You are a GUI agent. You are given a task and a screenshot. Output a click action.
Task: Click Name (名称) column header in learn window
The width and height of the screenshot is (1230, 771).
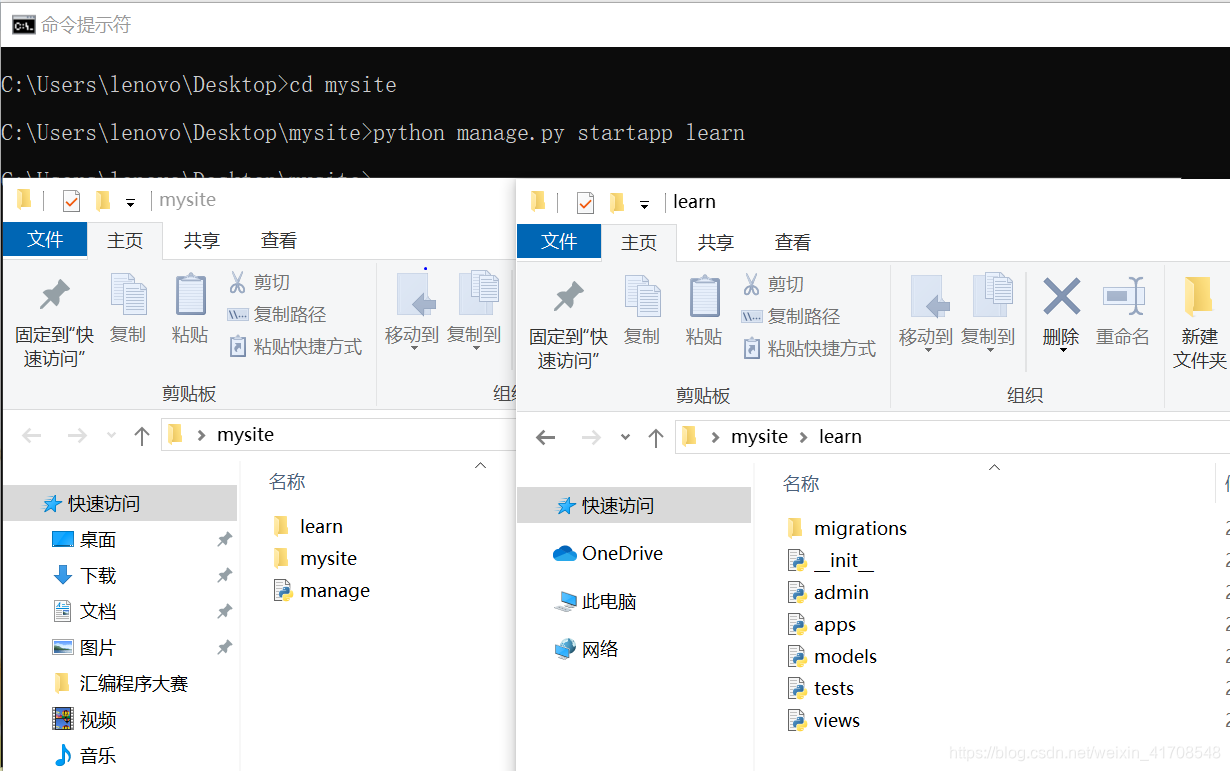tap(801, 484)
